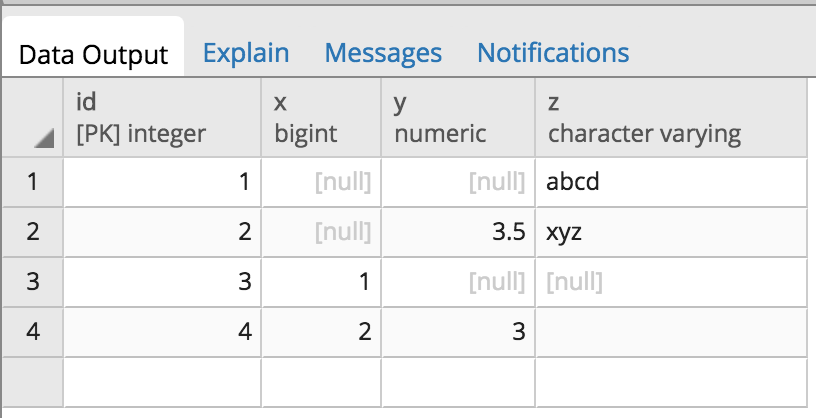This screenshot has width=816, height=418.
Task: Switch to the Messages tab
Action: pos(383,53)
